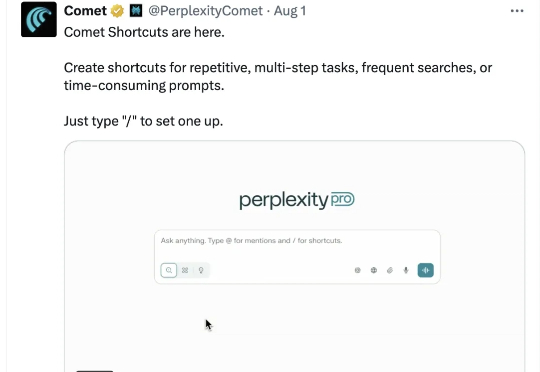This screenshot has width=540, height=372.
Task: Click the pro badge in the logo
Action: click(x=343, y=199)
